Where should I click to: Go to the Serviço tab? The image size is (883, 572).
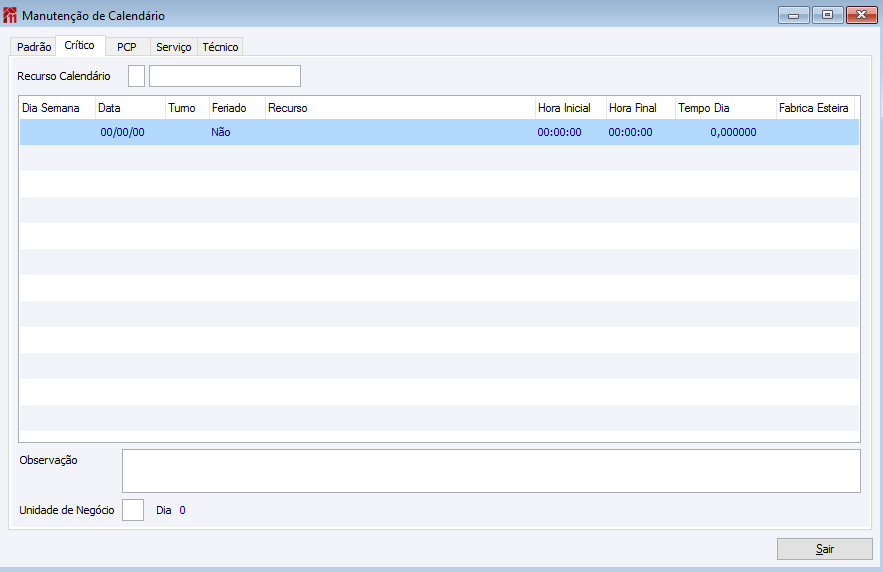(x=173, y=47)
